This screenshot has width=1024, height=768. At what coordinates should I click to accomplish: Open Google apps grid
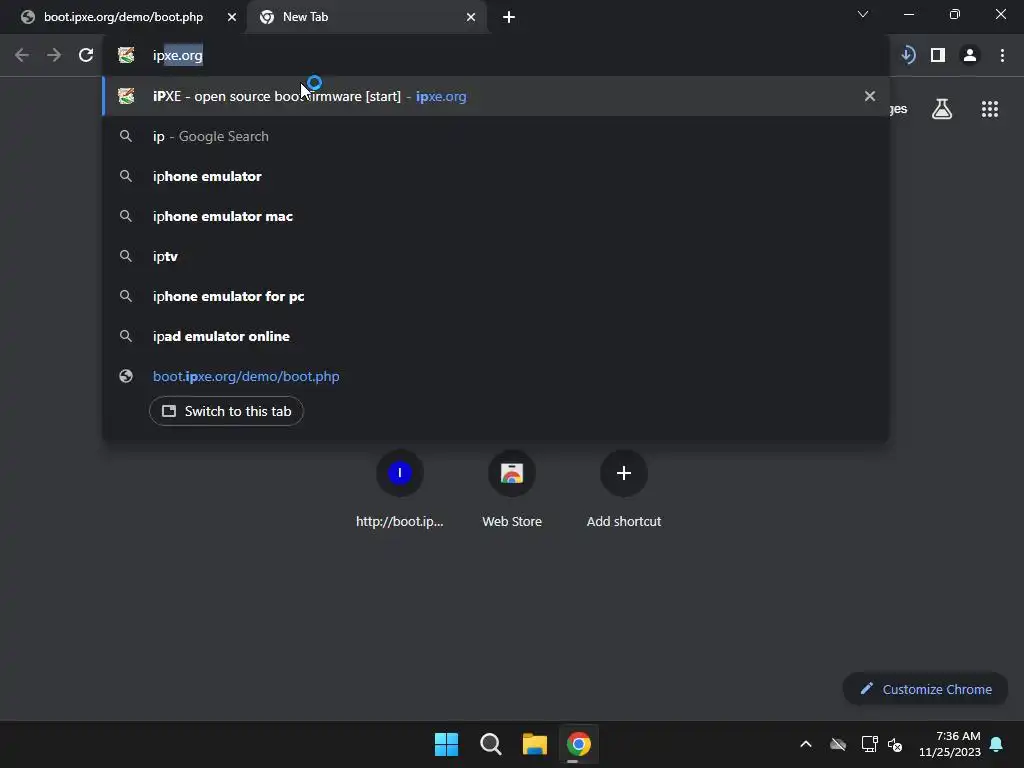pyautogui.click(x=990, y=109)
